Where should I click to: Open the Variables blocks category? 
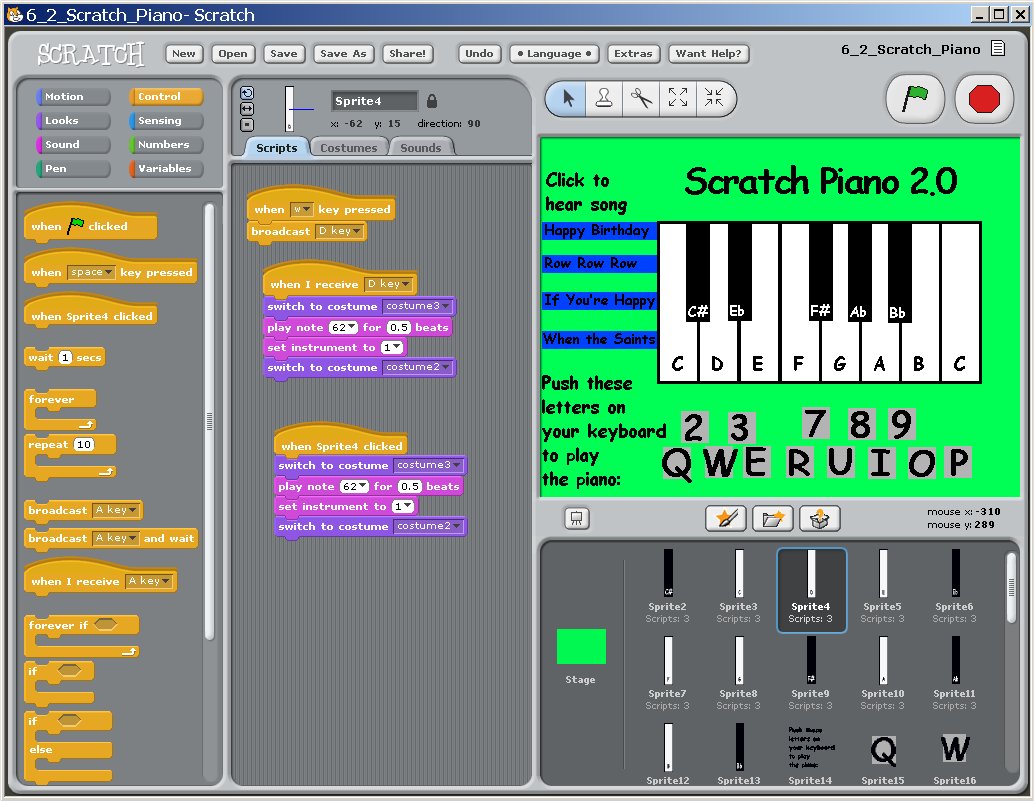click(x=166, y=169)
